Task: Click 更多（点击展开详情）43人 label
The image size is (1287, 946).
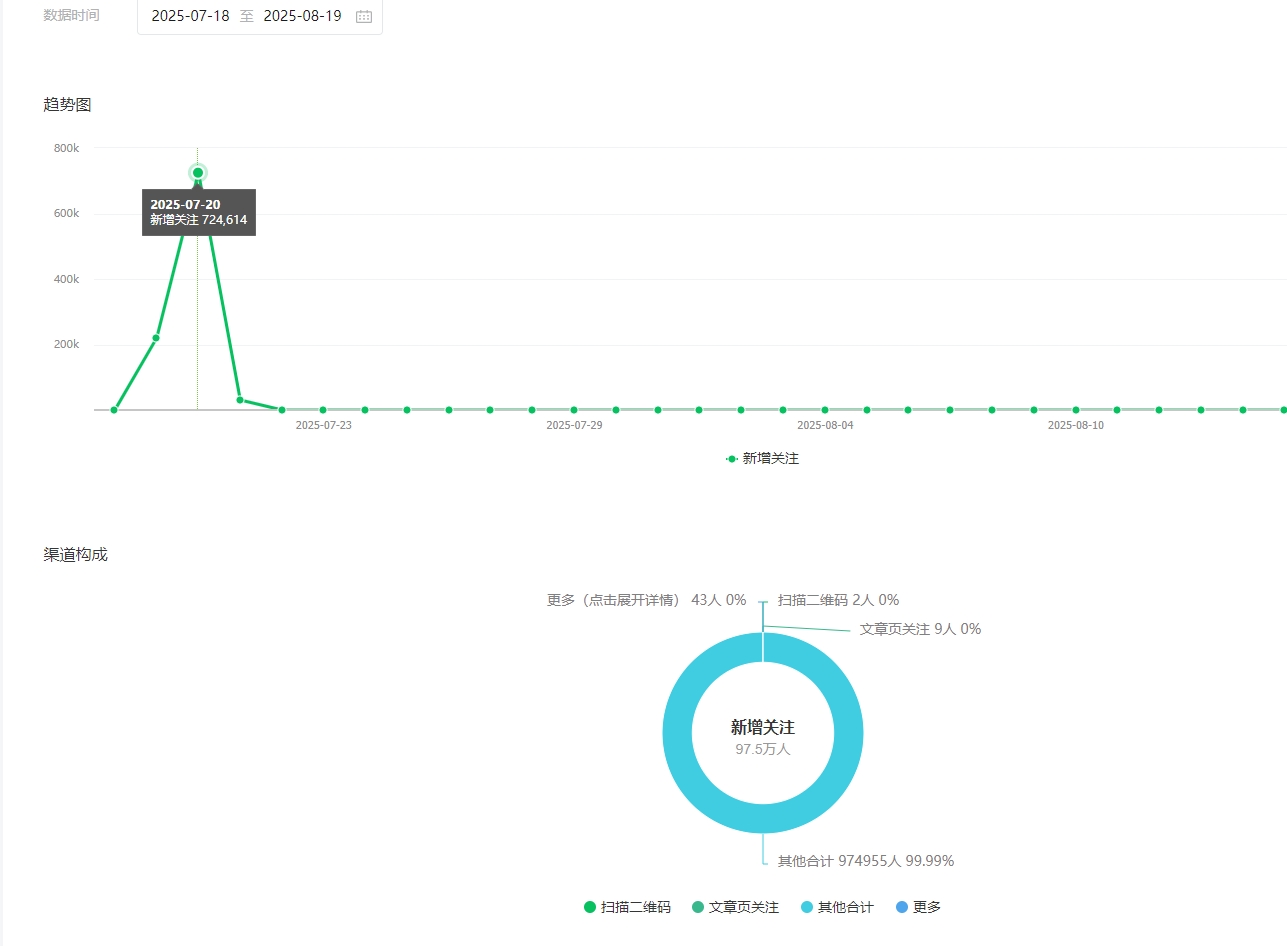Action: [646, 600]
